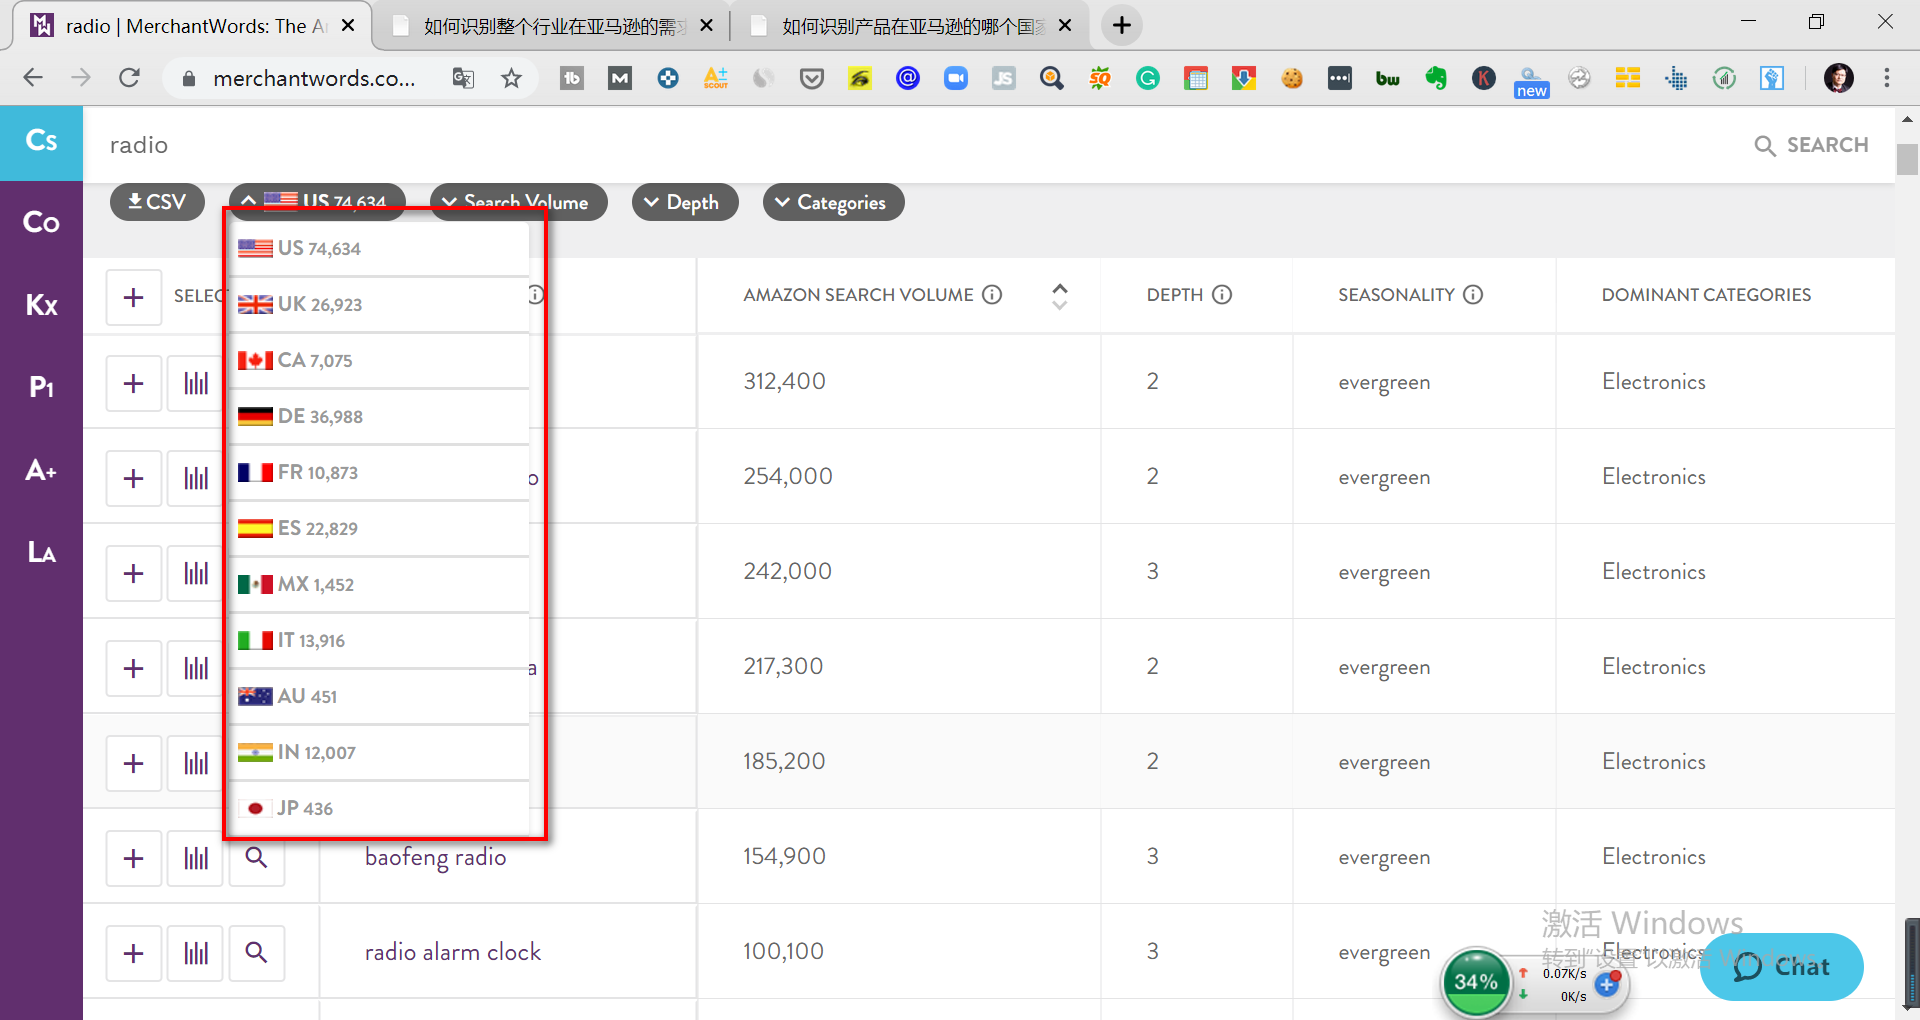Add the 254,000 volume row with plus
The image size is (1920, 1020).
click(x=134, y=478)
